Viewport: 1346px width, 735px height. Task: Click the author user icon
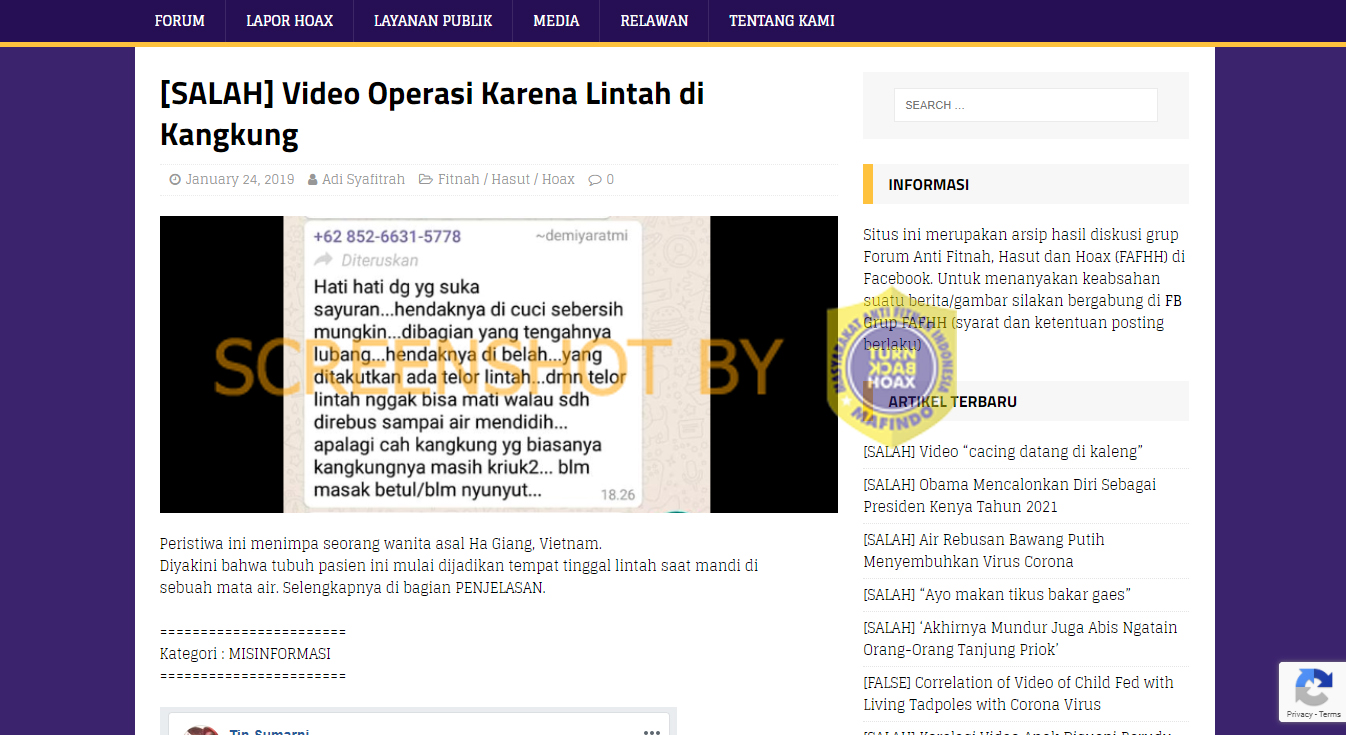pyautogui.click(x=313, y=180)
